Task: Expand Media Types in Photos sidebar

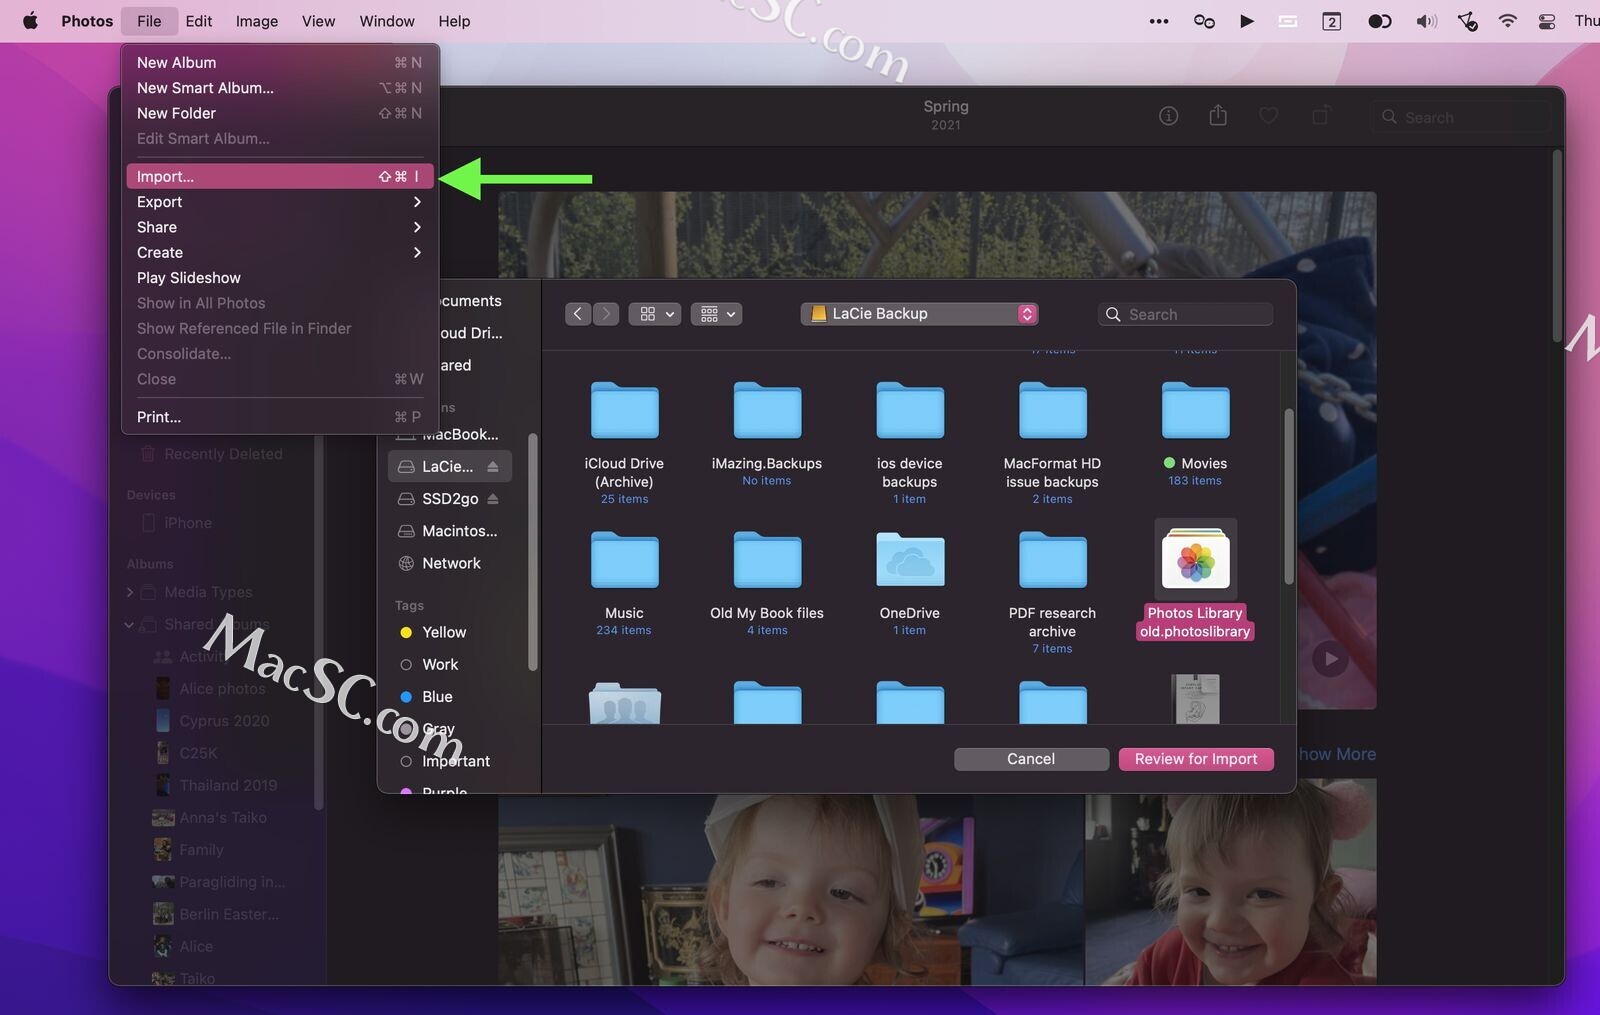Action: [x=130, y=592]
